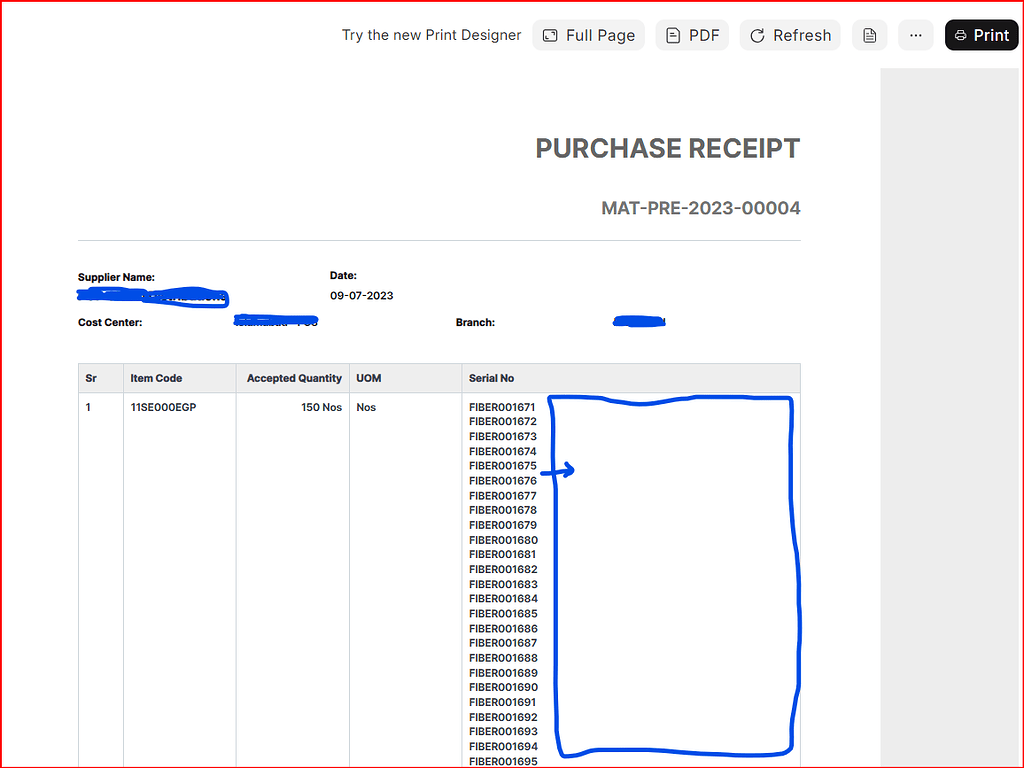Click the page icon left of PDF label

[674, 34]
